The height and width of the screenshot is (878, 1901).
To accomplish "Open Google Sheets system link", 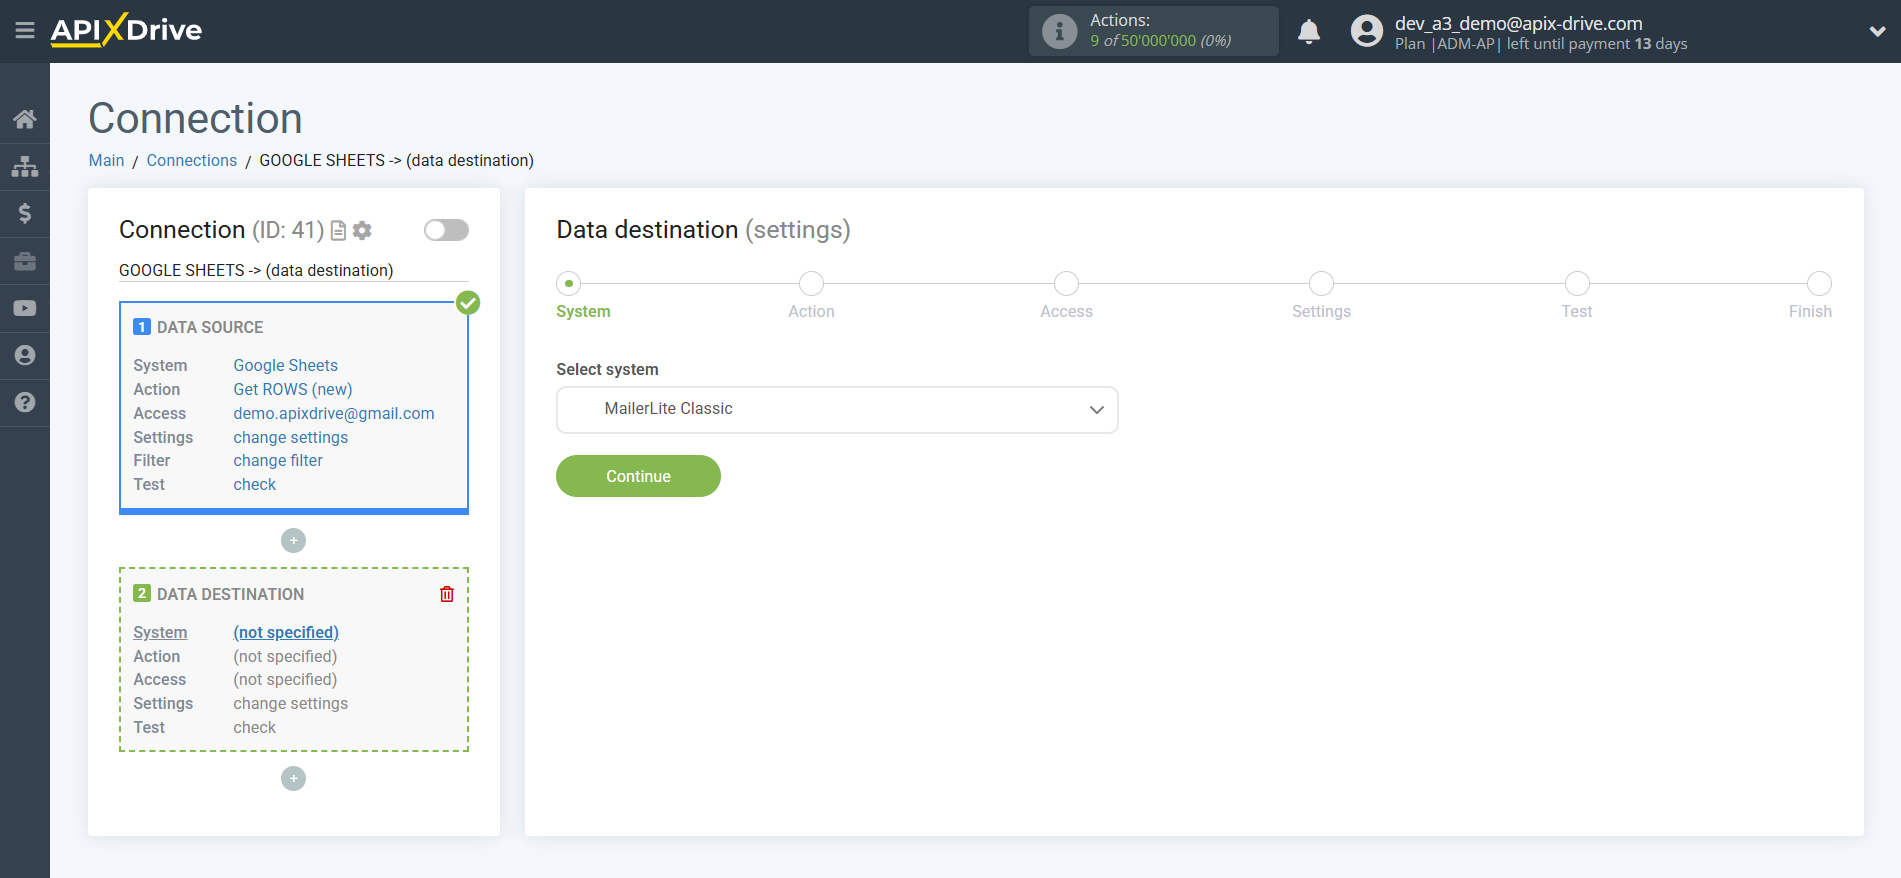I will pos(286,365).
